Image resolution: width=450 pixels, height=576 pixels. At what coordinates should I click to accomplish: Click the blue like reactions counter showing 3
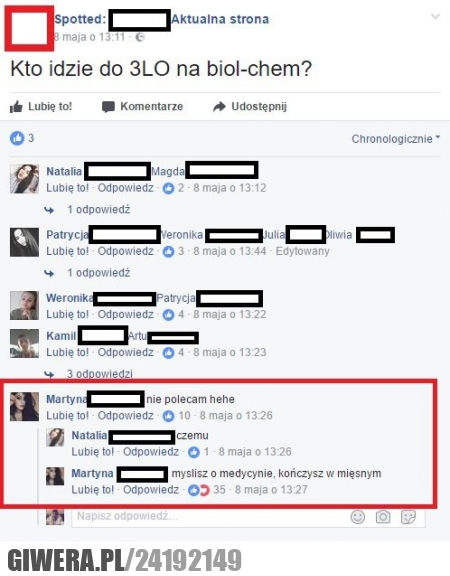22,138
